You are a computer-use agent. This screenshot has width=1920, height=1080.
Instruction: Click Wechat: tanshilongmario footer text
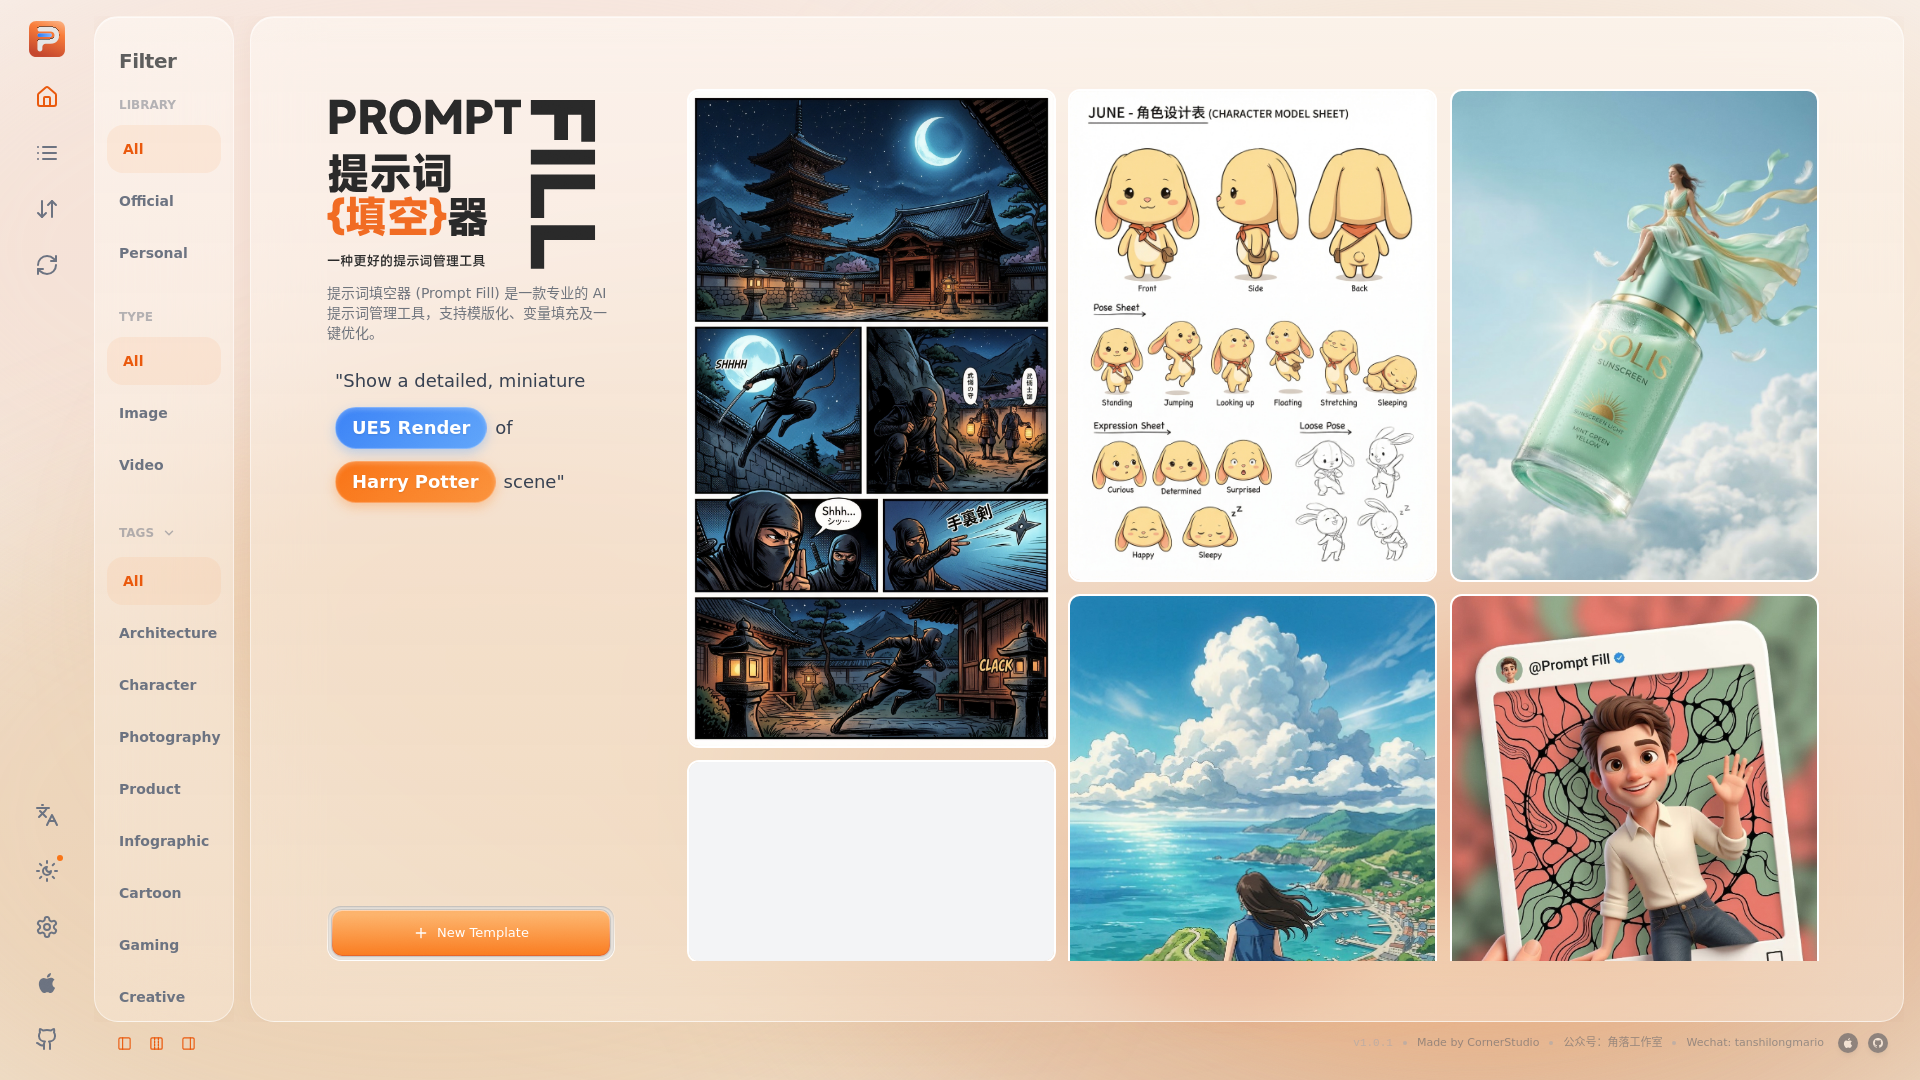pos(1755,1043)
